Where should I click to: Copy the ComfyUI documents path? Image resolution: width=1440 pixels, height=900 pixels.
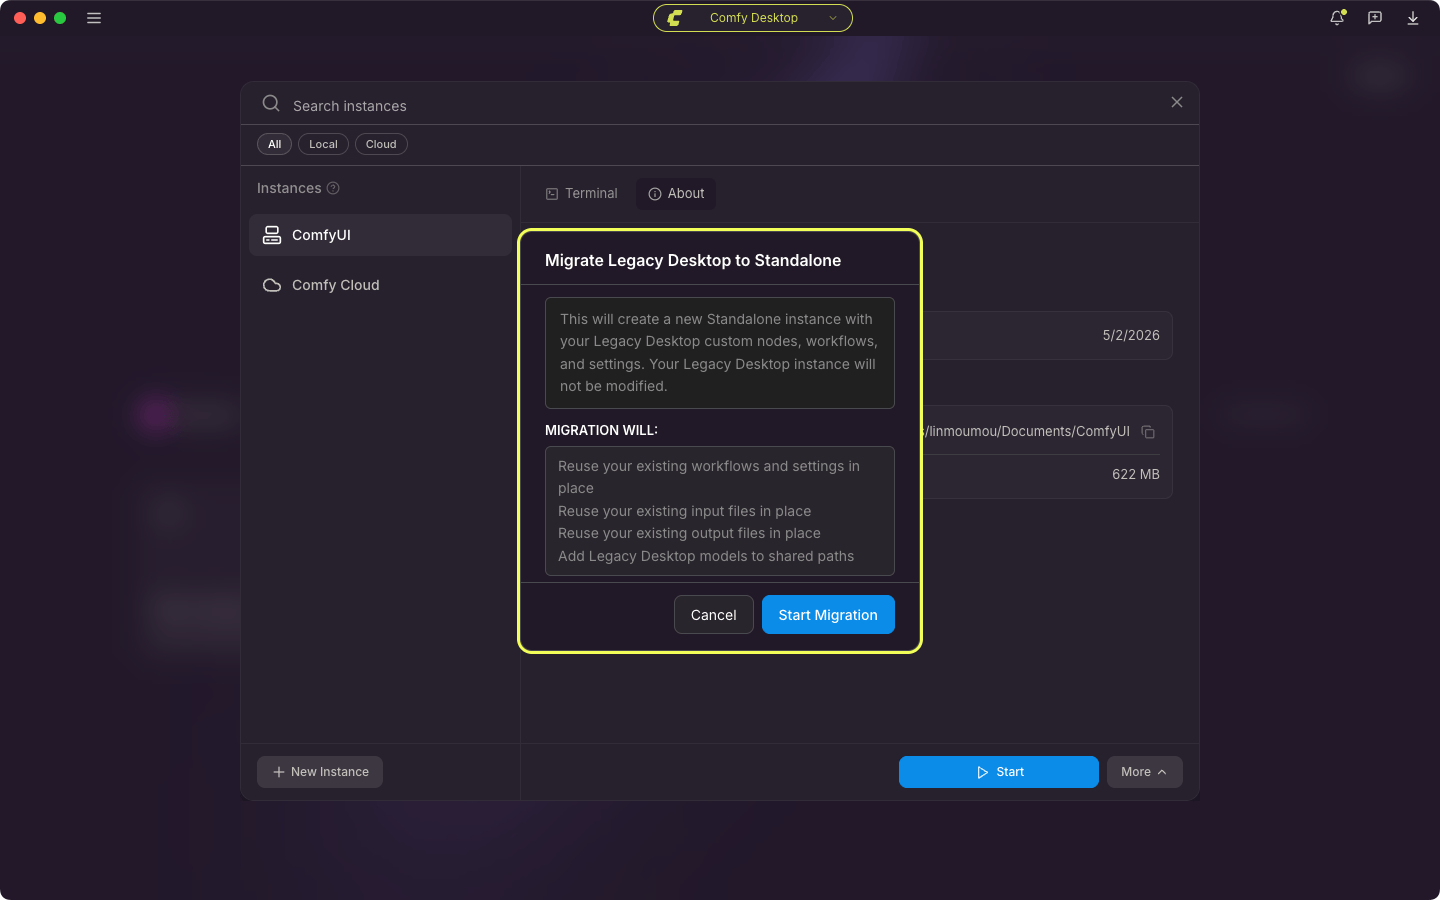tap(1148, 432)
